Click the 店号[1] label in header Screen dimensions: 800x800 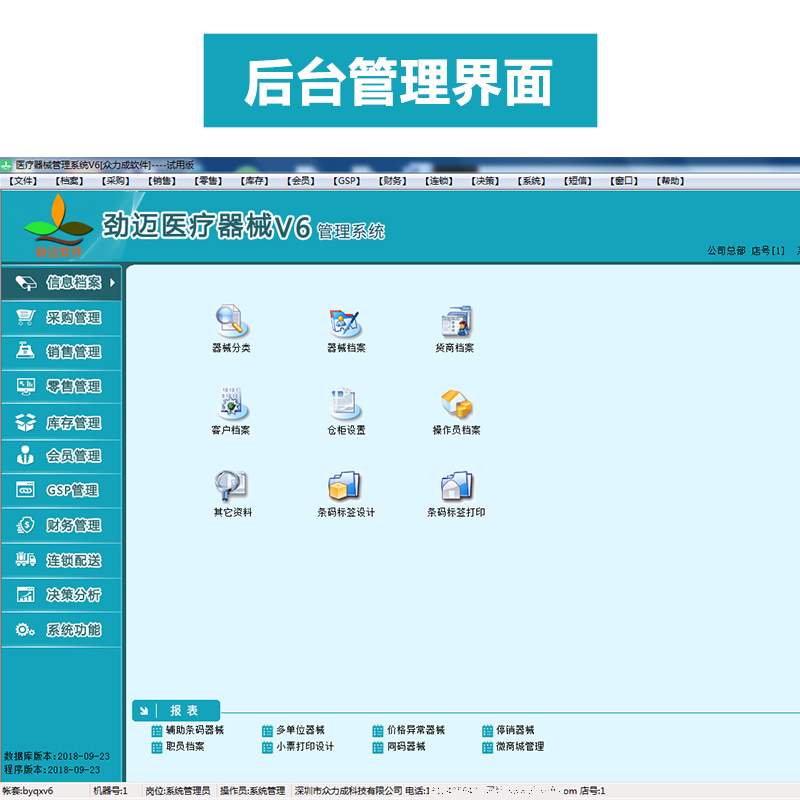click(768, 251)
